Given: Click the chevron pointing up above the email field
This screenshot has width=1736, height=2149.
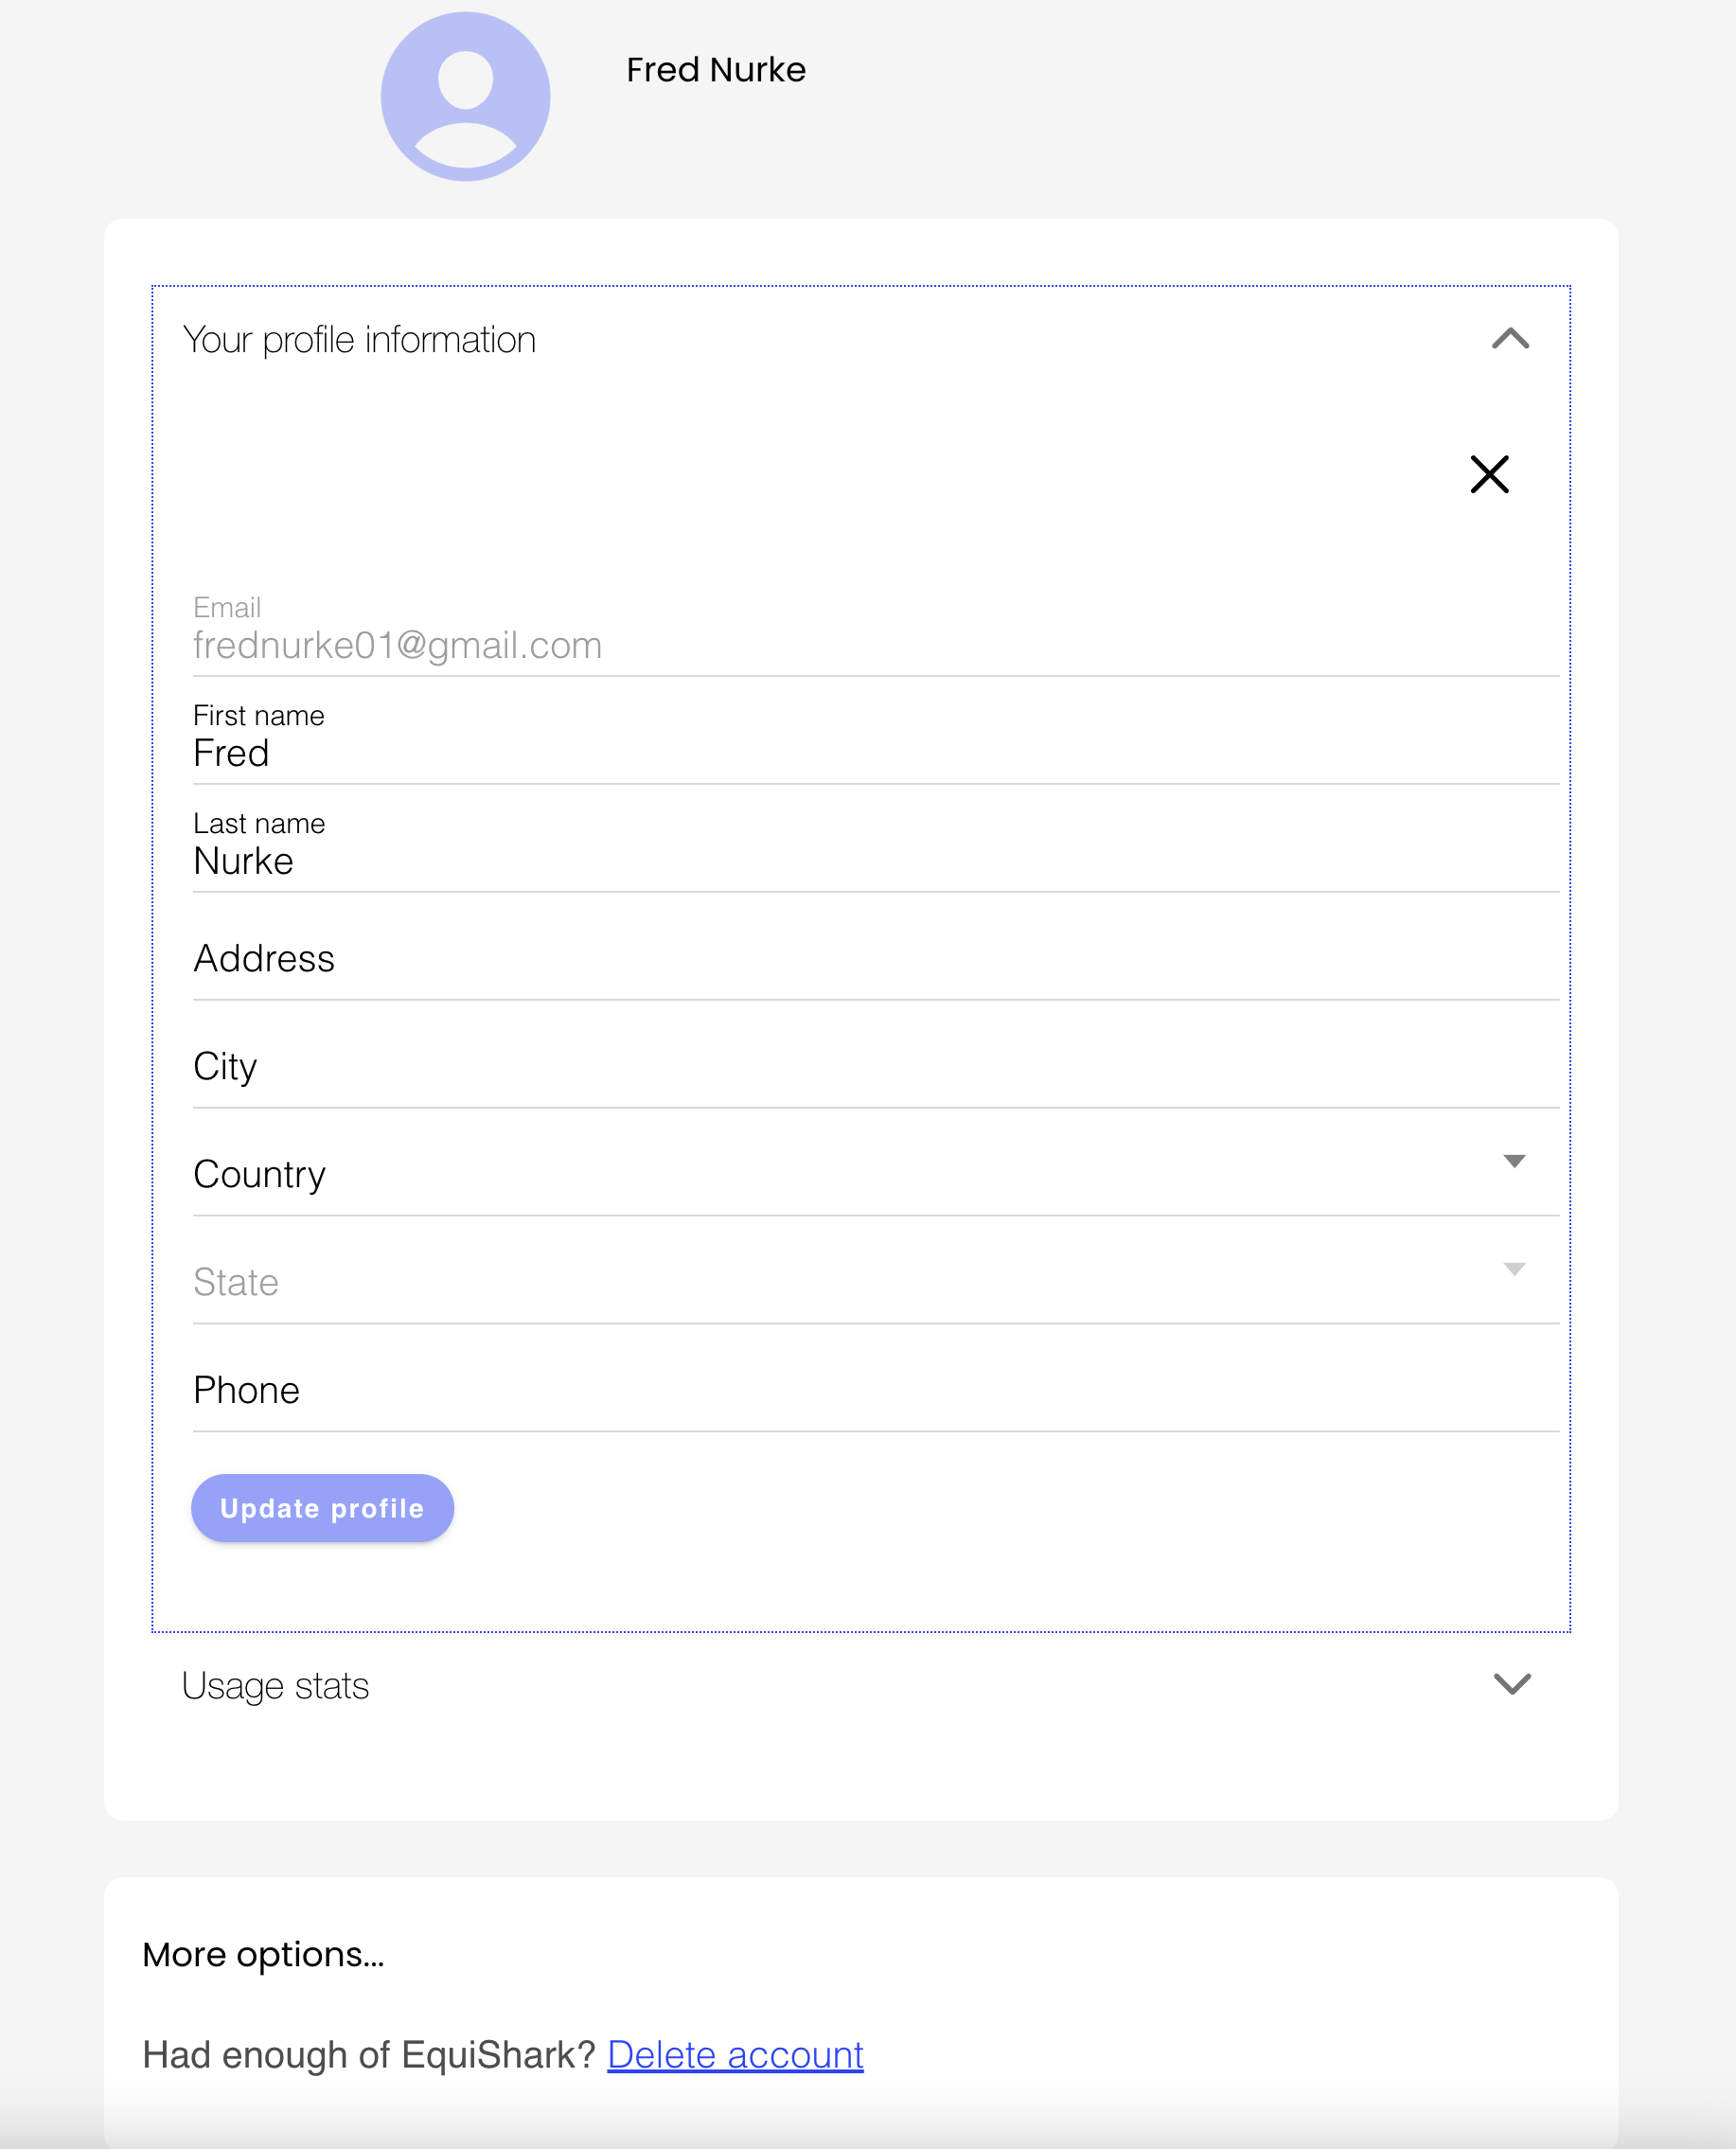Looking at the screenshot, I should (x=1512, y=340).
